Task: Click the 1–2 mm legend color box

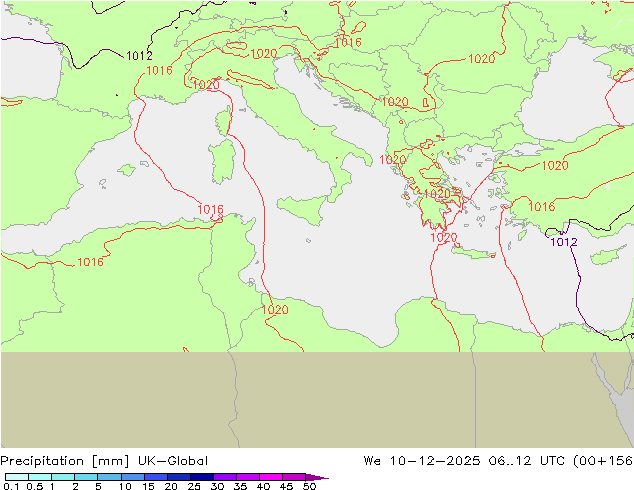Action: [x=63, y=477]
